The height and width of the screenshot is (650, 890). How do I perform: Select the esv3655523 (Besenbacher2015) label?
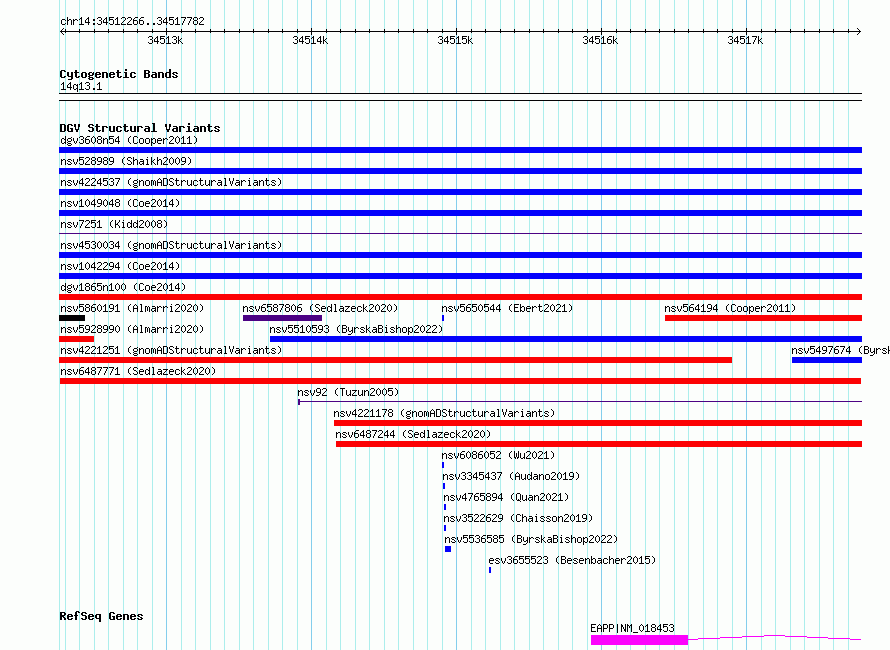coord(572,560)
